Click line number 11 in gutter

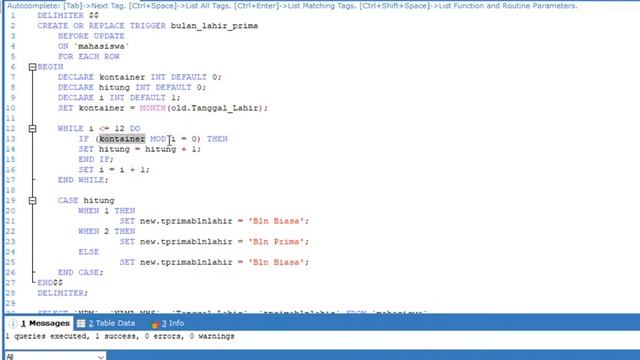click(x=10, y=118)
